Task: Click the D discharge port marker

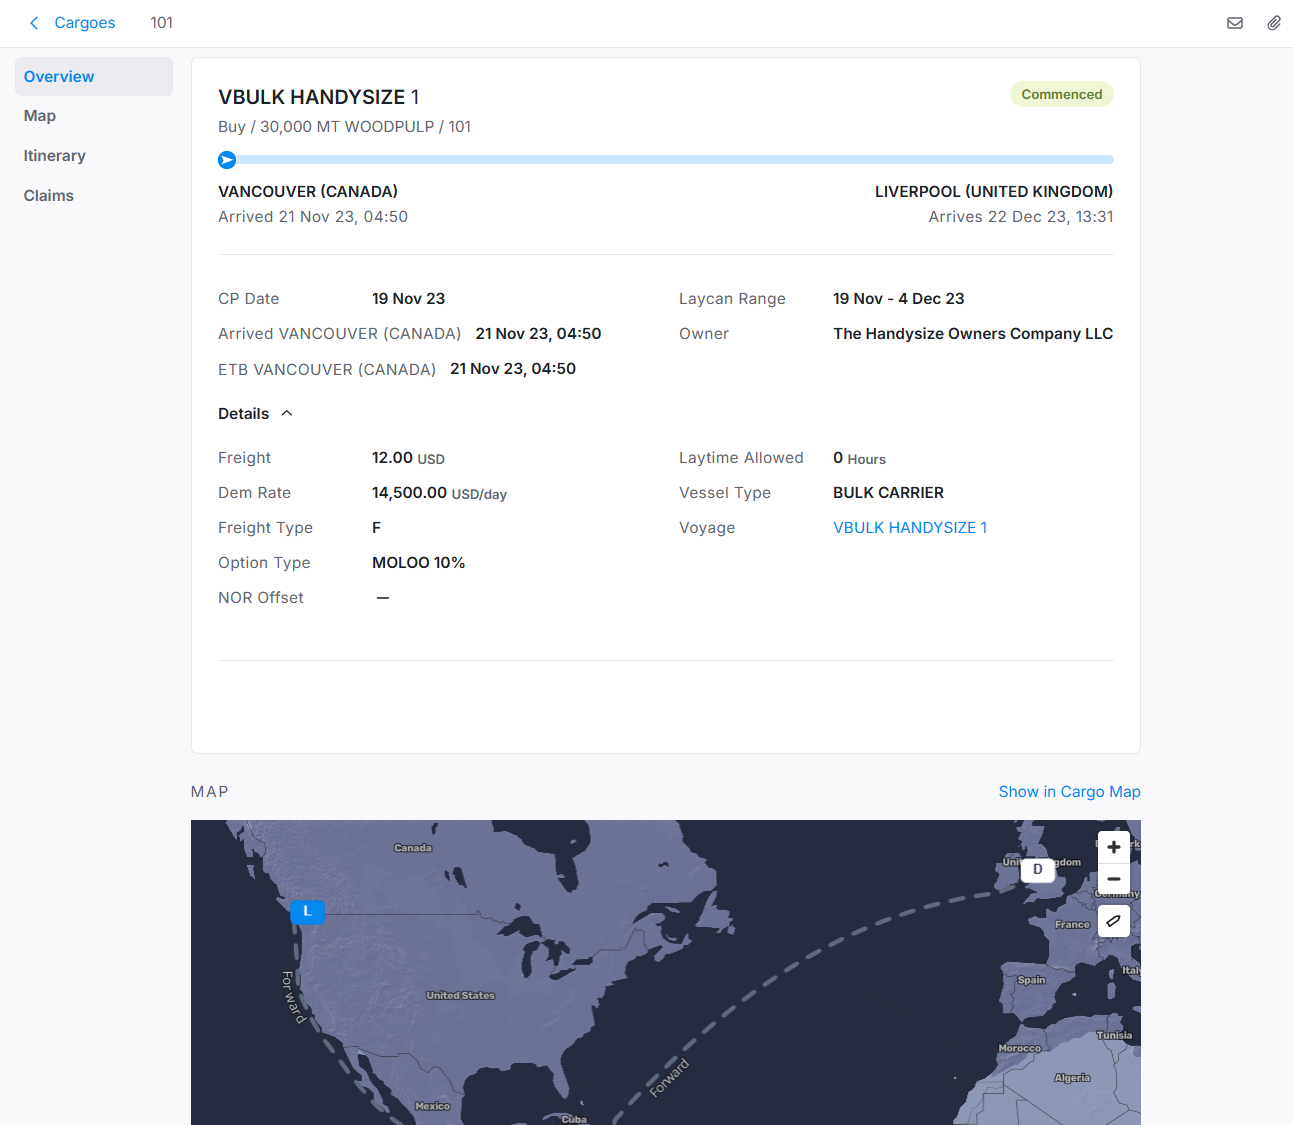Action: pyautogui.click(x=1037, y=870)
